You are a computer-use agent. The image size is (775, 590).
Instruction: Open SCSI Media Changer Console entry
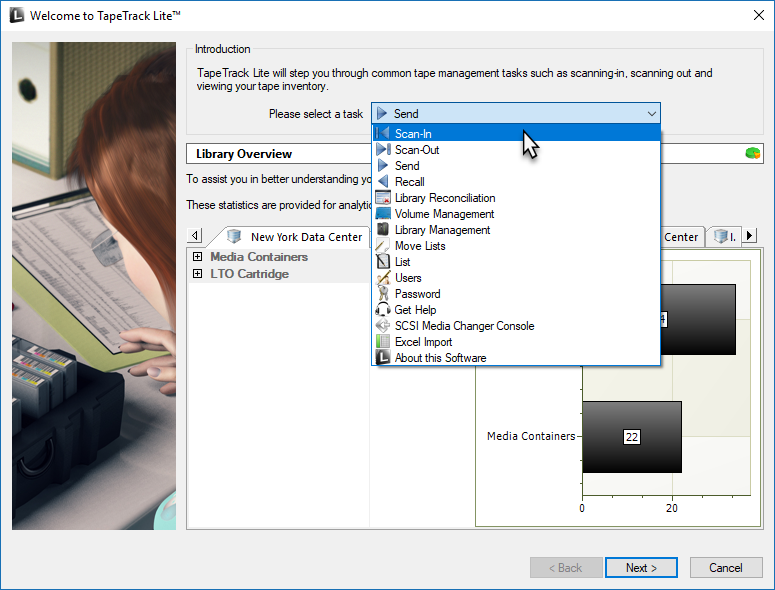click(516, 326)
